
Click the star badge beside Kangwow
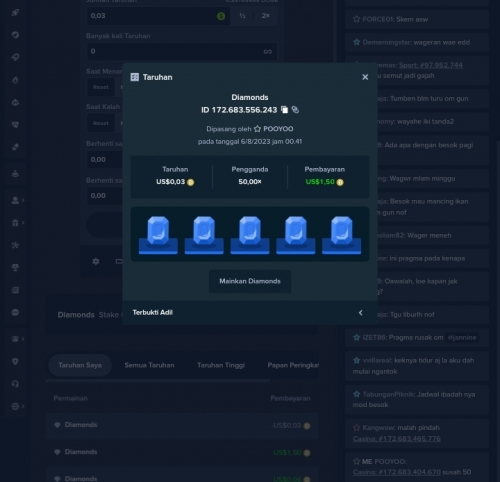tap(357, 428)
